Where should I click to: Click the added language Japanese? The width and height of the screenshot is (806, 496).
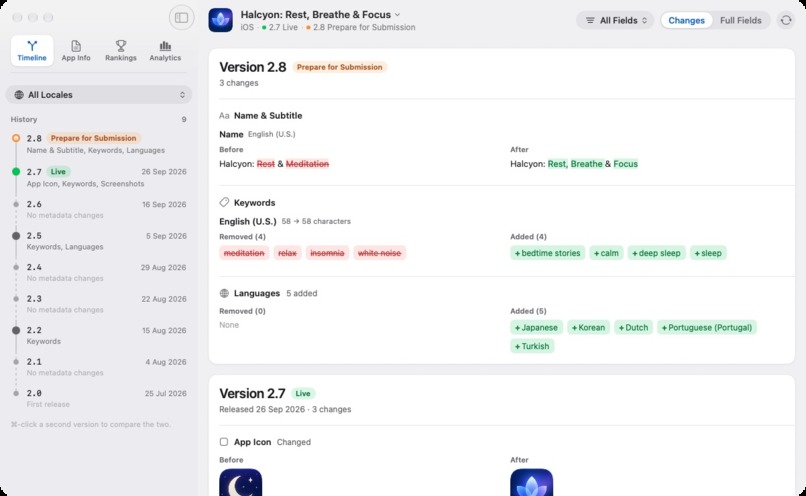point(536,327)
